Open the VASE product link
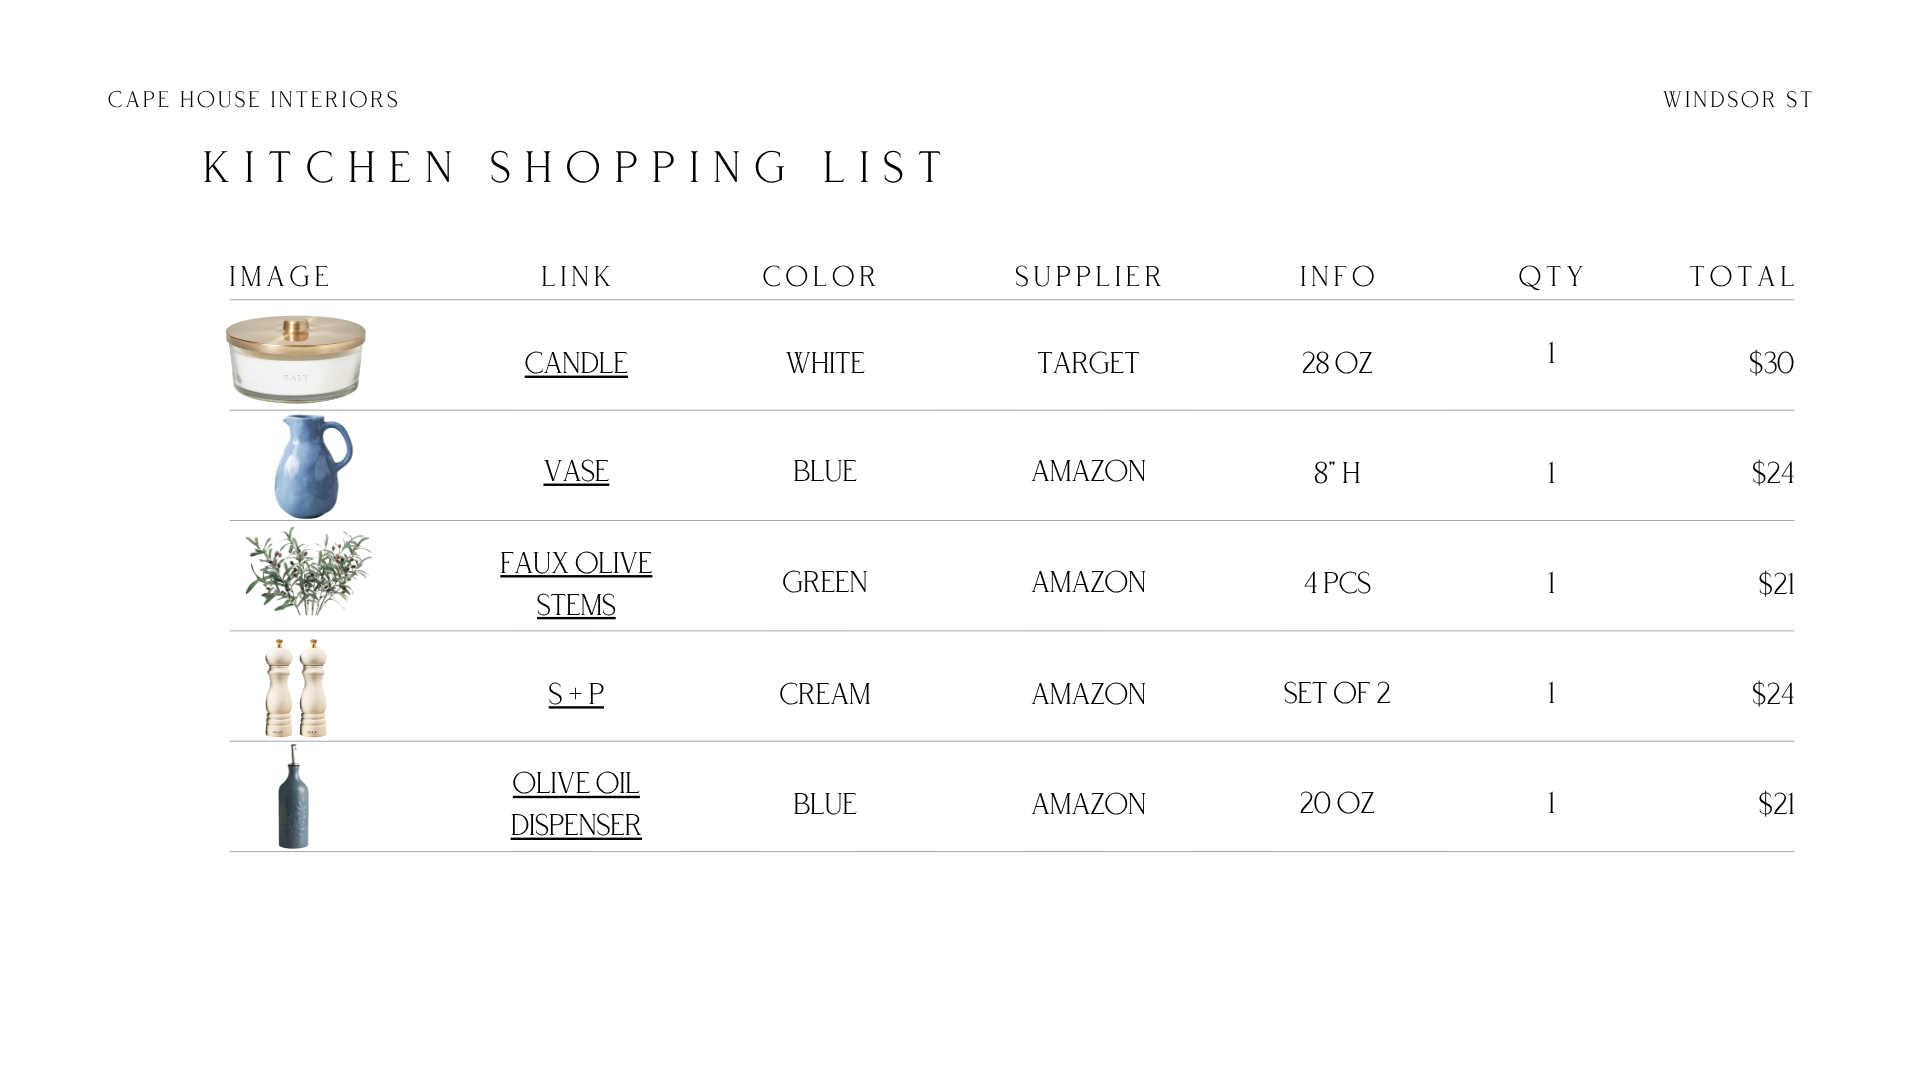This screenshot has height=1080, width=1920. tap(576, 471)
